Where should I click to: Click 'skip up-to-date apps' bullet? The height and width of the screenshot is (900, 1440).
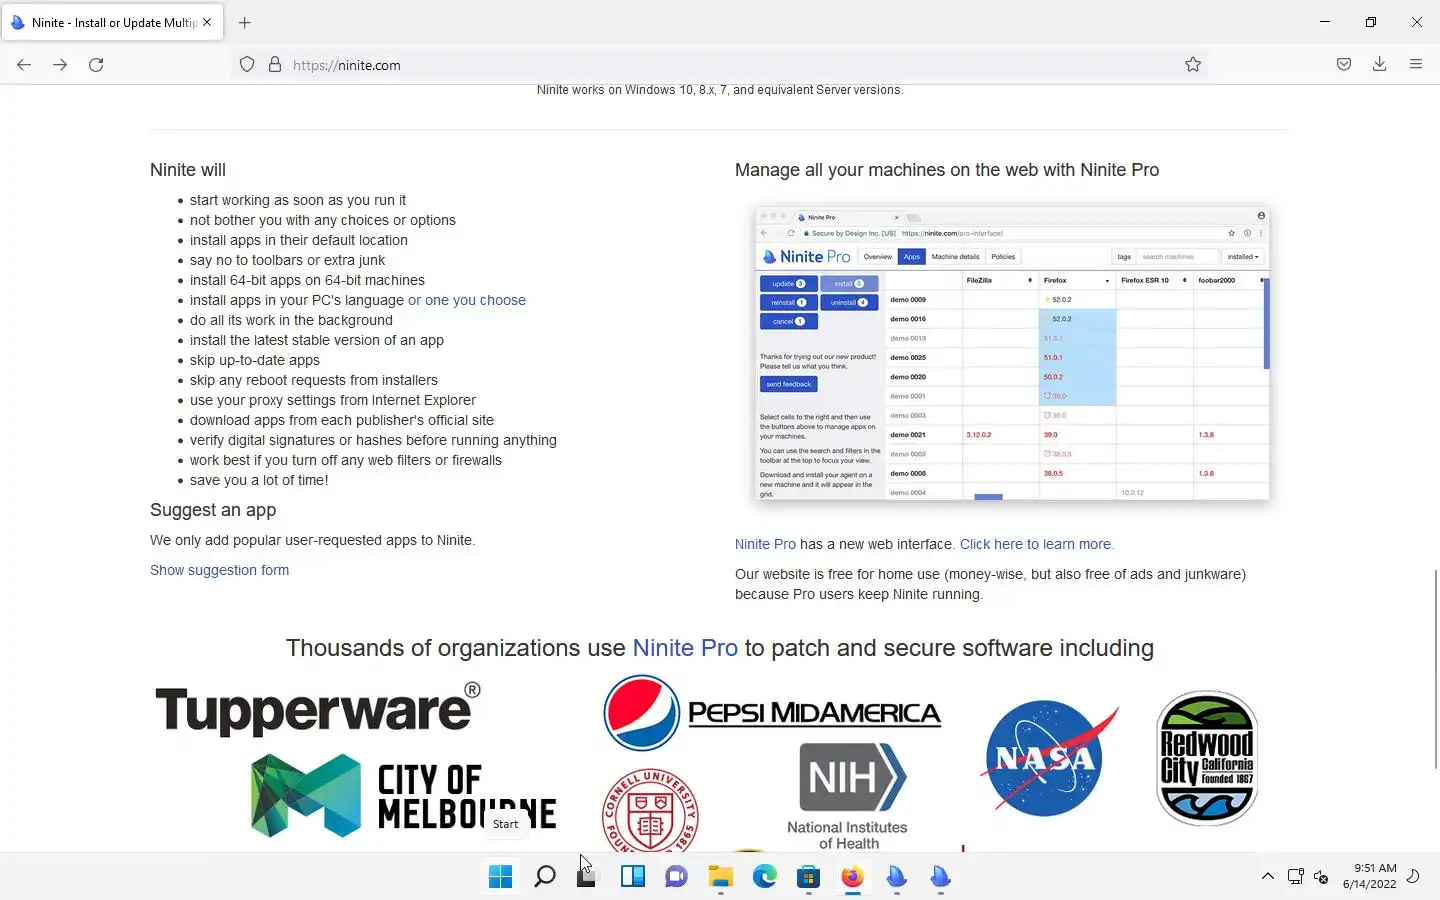(255, 360)
